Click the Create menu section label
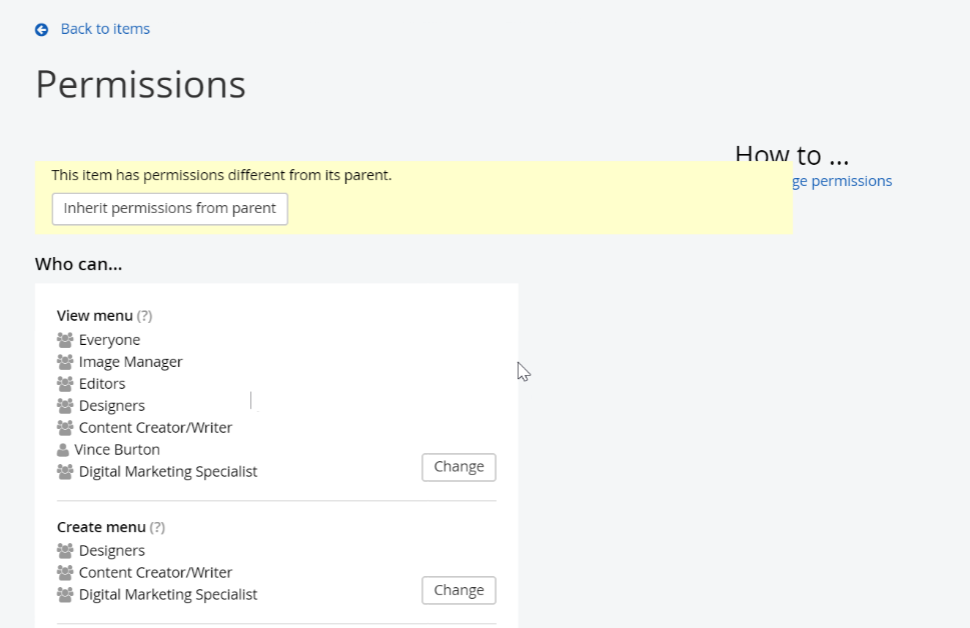The width and height of the screenshot is (970, 628). [x=101, y=527]
